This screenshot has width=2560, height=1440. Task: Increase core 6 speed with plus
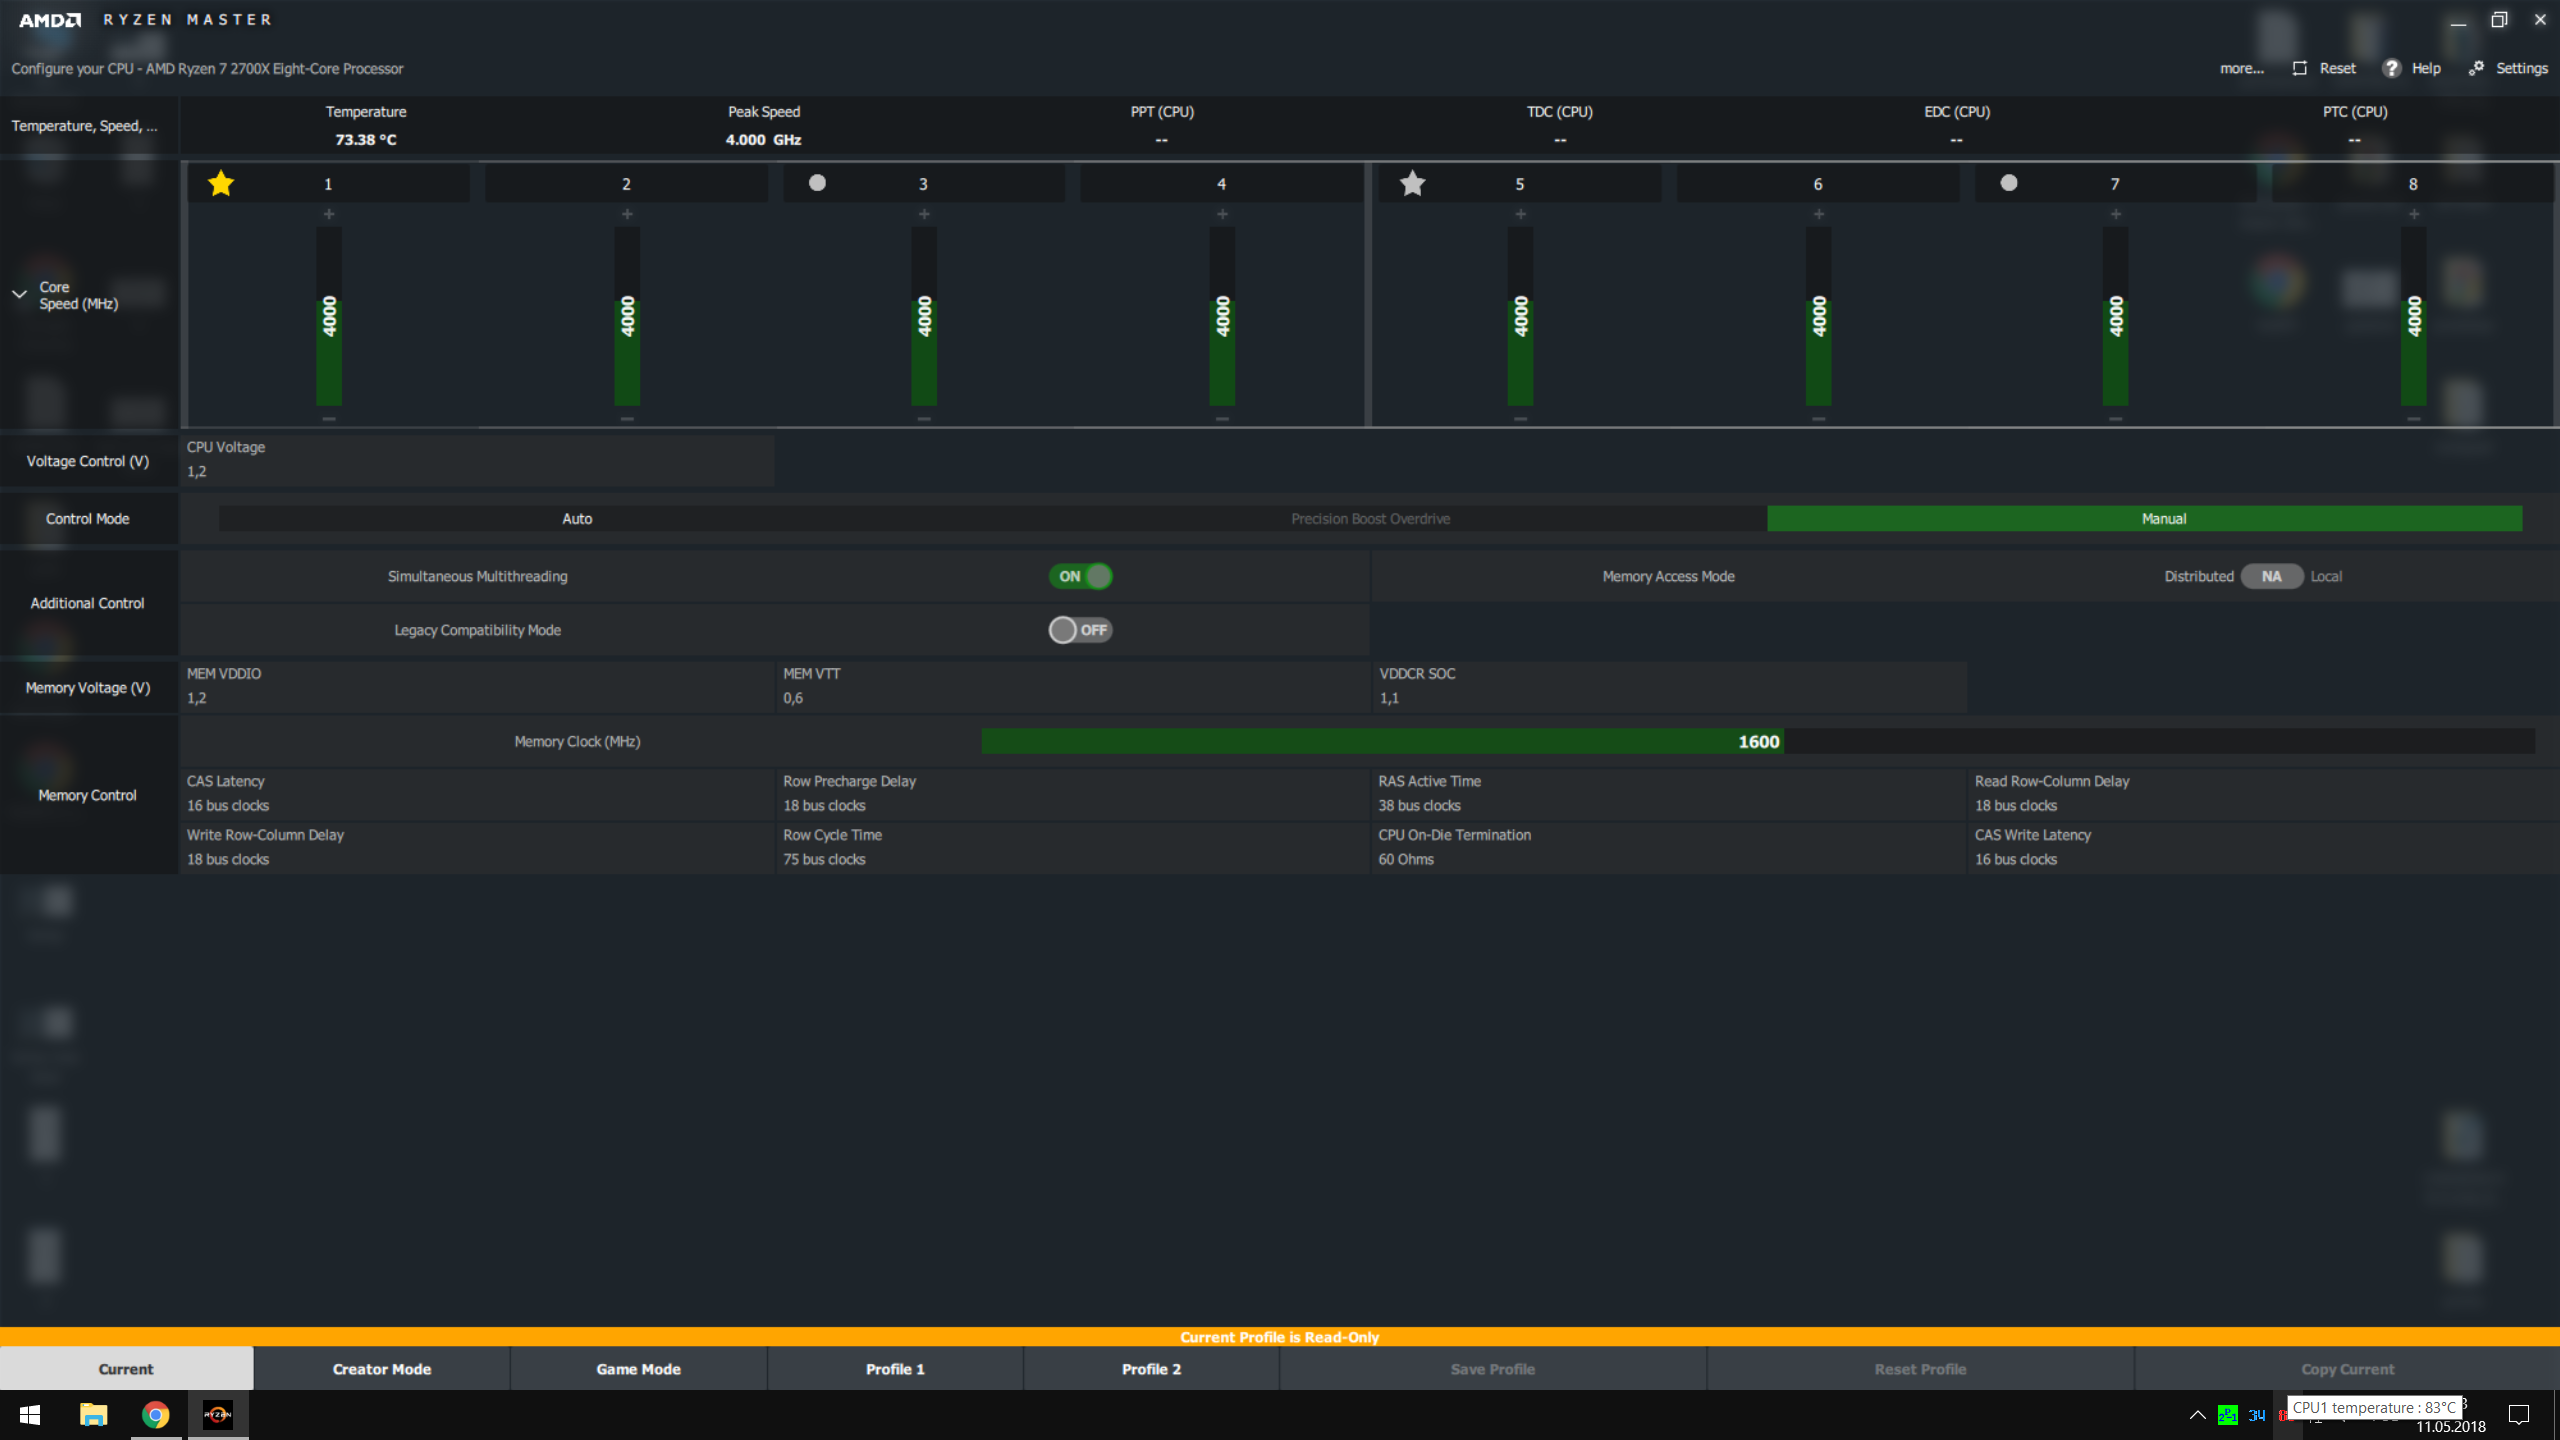[x=1819, y=214]
